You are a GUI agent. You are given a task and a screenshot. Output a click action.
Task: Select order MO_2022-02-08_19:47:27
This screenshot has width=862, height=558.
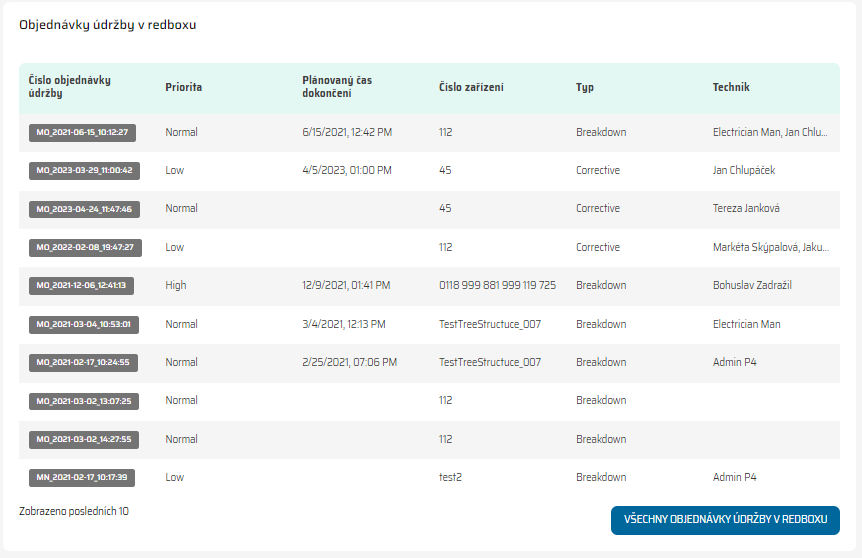84,247
